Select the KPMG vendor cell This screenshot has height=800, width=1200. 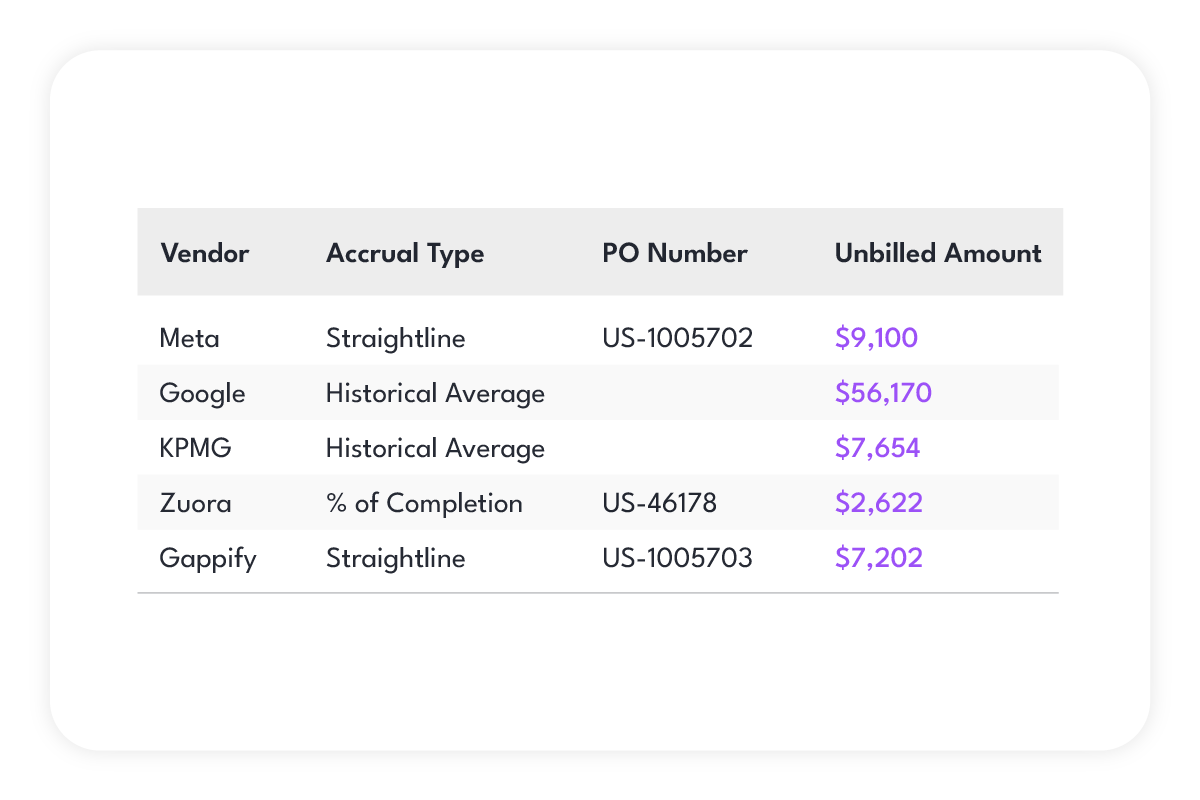(x=196, y=448)
